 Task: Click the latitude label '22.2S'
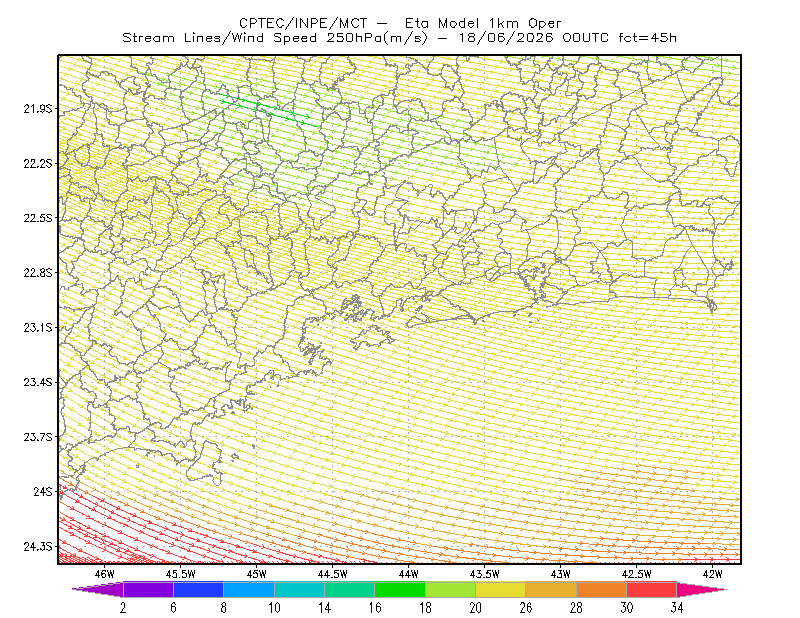click(x=37, y=163)
